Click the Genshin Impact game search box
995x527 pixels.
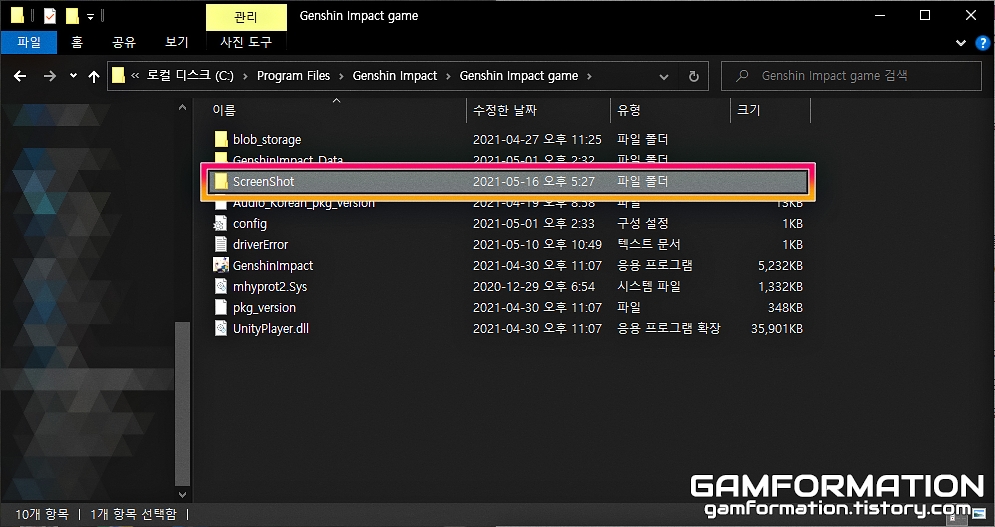coord(852,76)
